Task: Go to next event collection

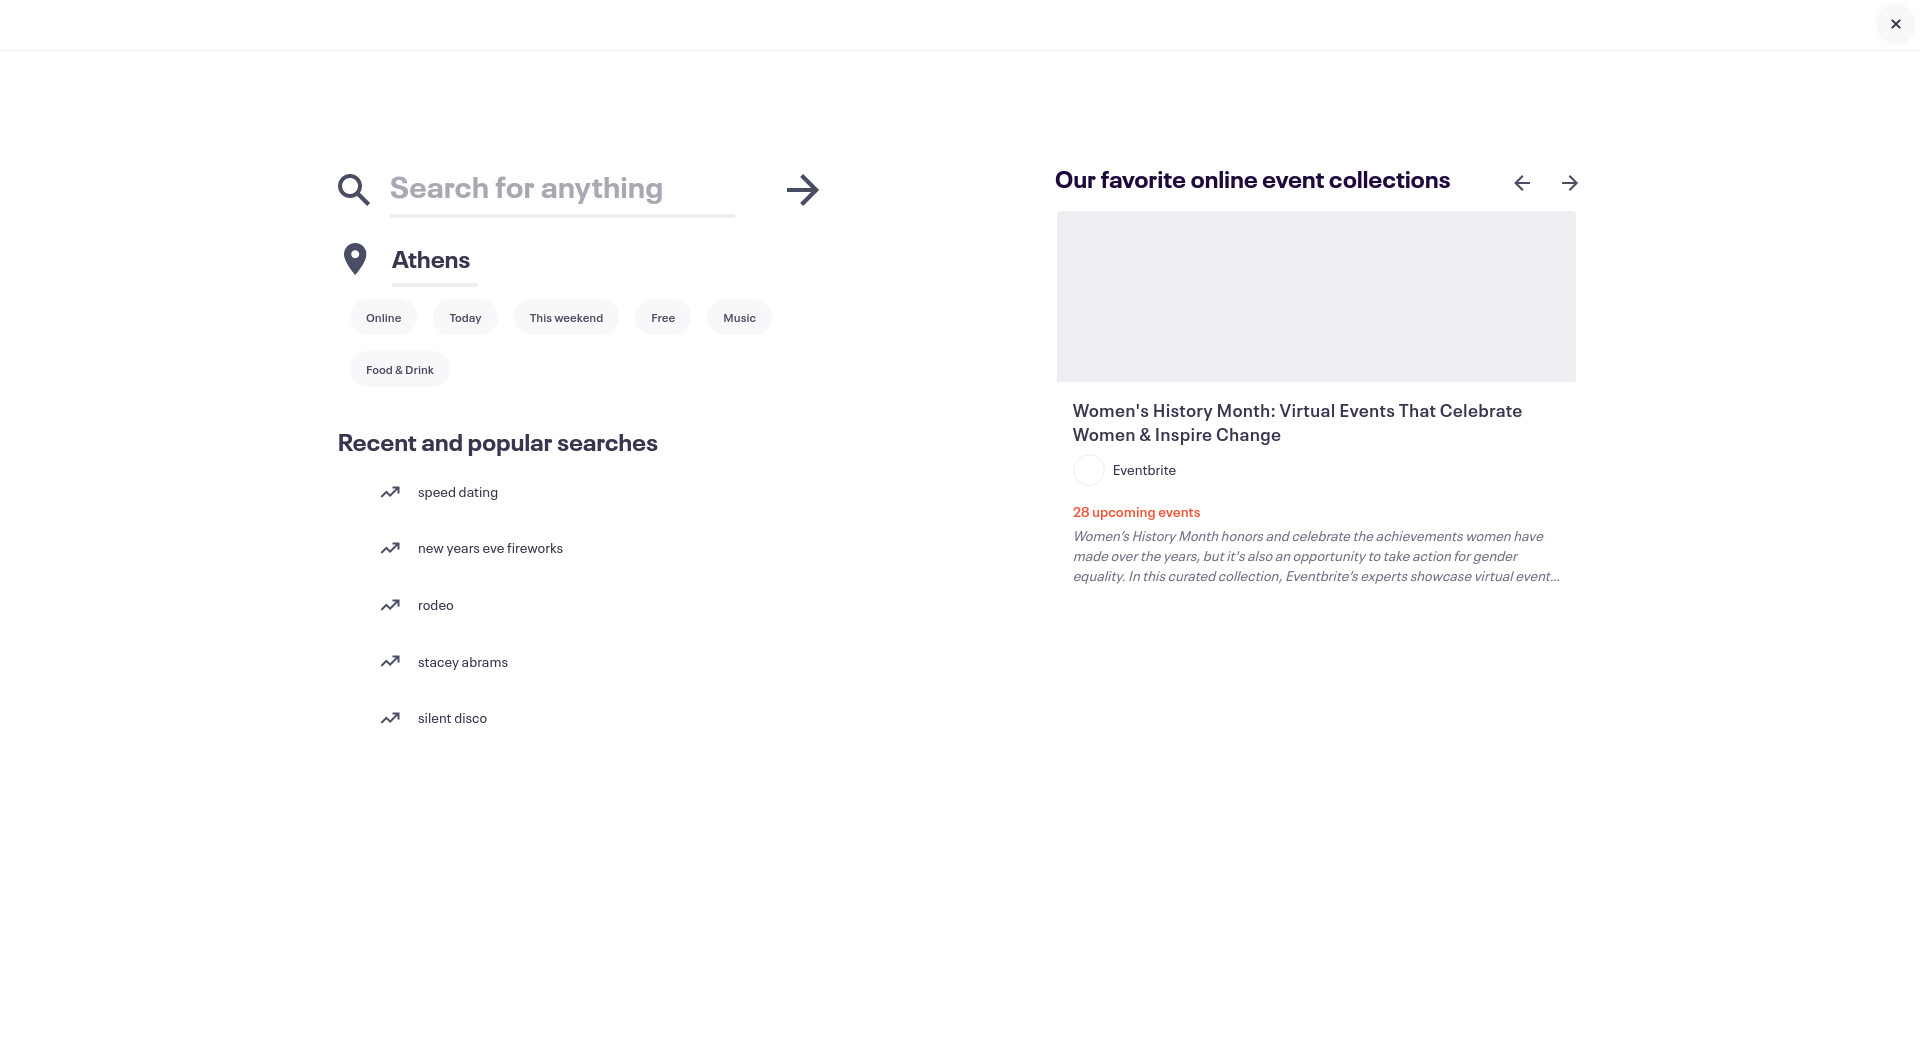Action: coord(1569,183)
